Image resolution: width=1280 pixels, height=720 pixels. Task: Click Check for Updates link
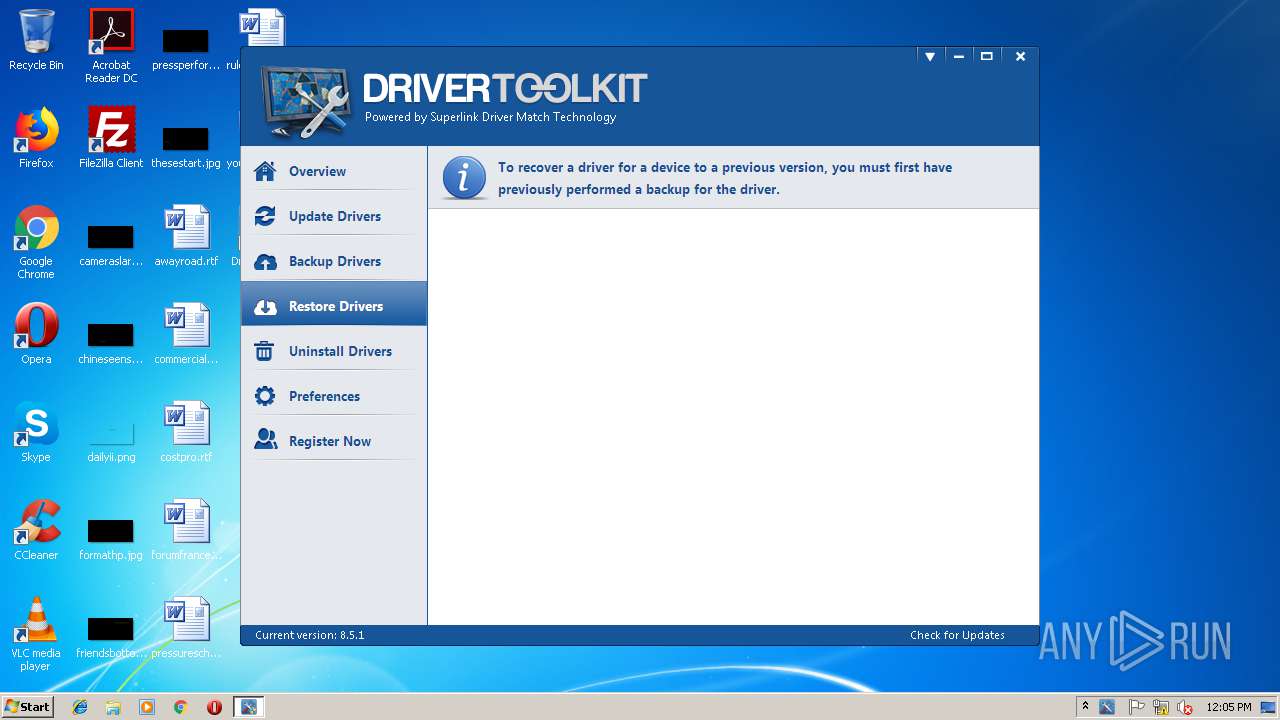point(957,635)
